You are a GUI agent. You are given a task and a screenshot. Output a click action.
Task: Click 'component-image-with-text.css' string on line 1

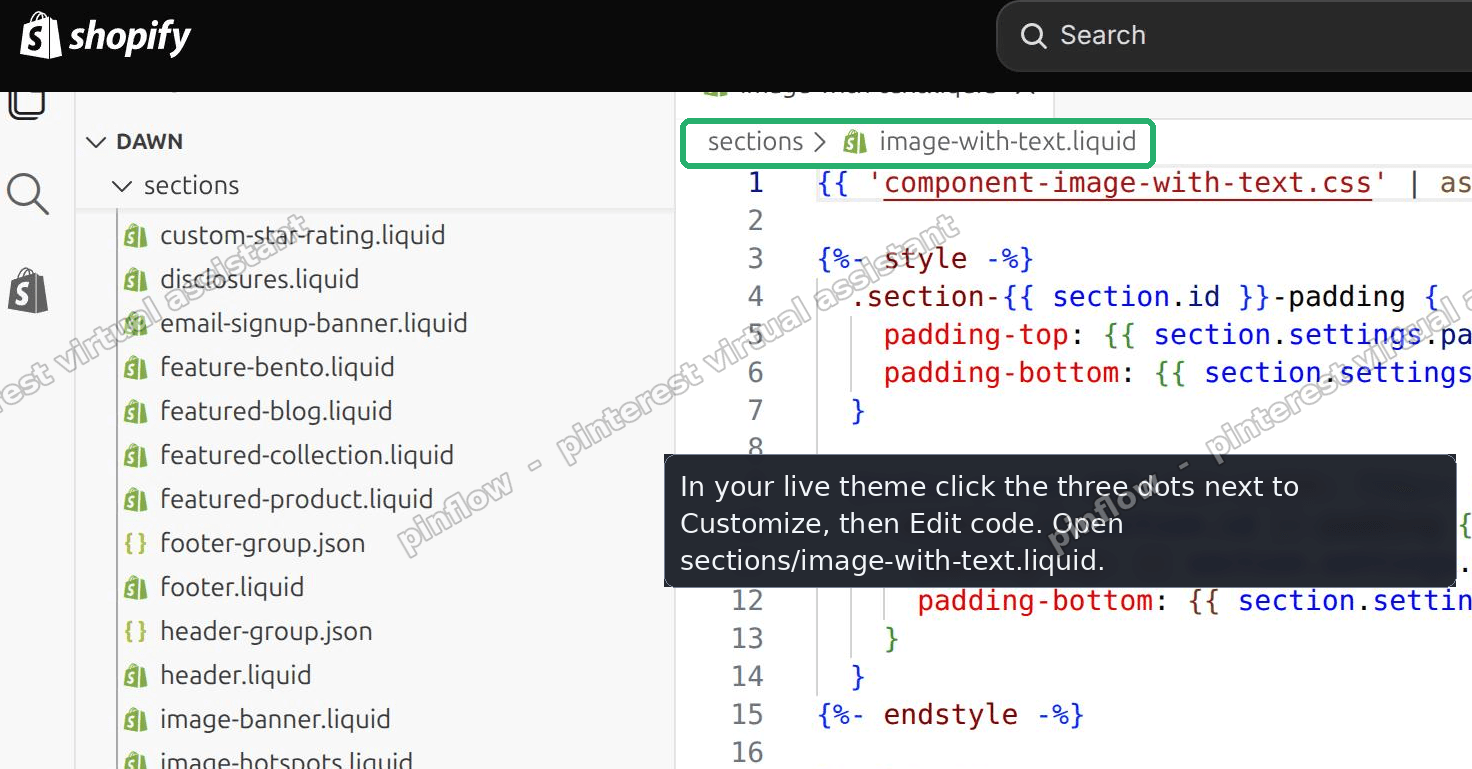(1128, 183)
